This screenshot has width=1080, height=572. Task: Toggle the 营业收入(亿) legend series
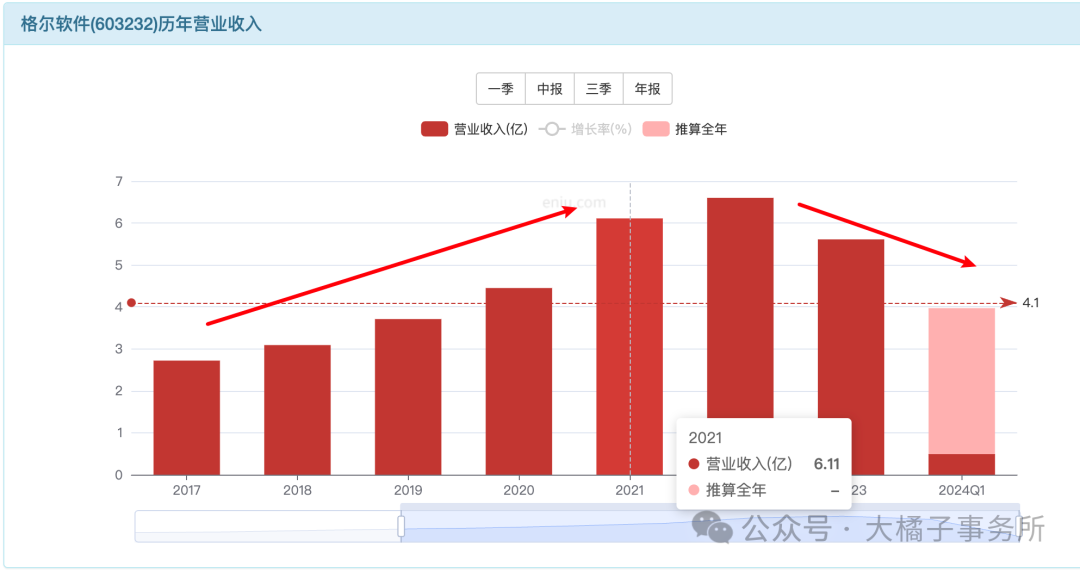(474, 129)
